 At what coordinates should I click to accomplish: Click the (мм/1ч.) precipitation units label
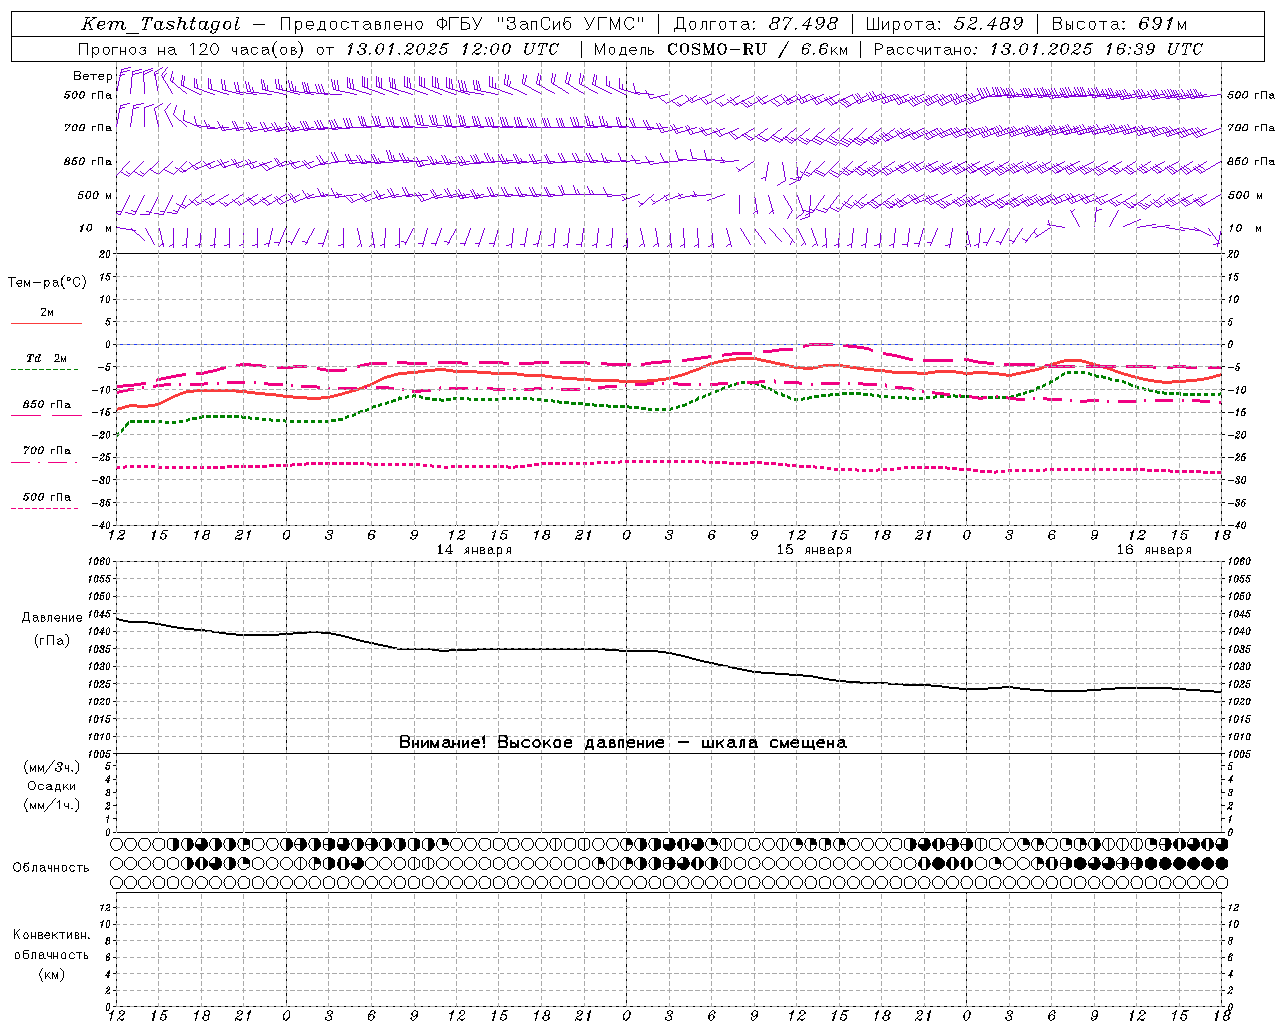tap(52, 805)
